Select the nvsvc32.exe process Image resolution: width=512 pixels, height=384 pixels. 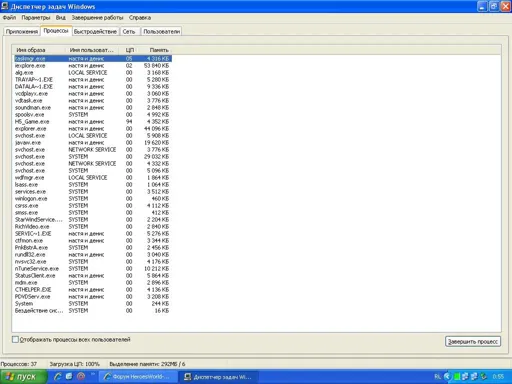[93, 262]
